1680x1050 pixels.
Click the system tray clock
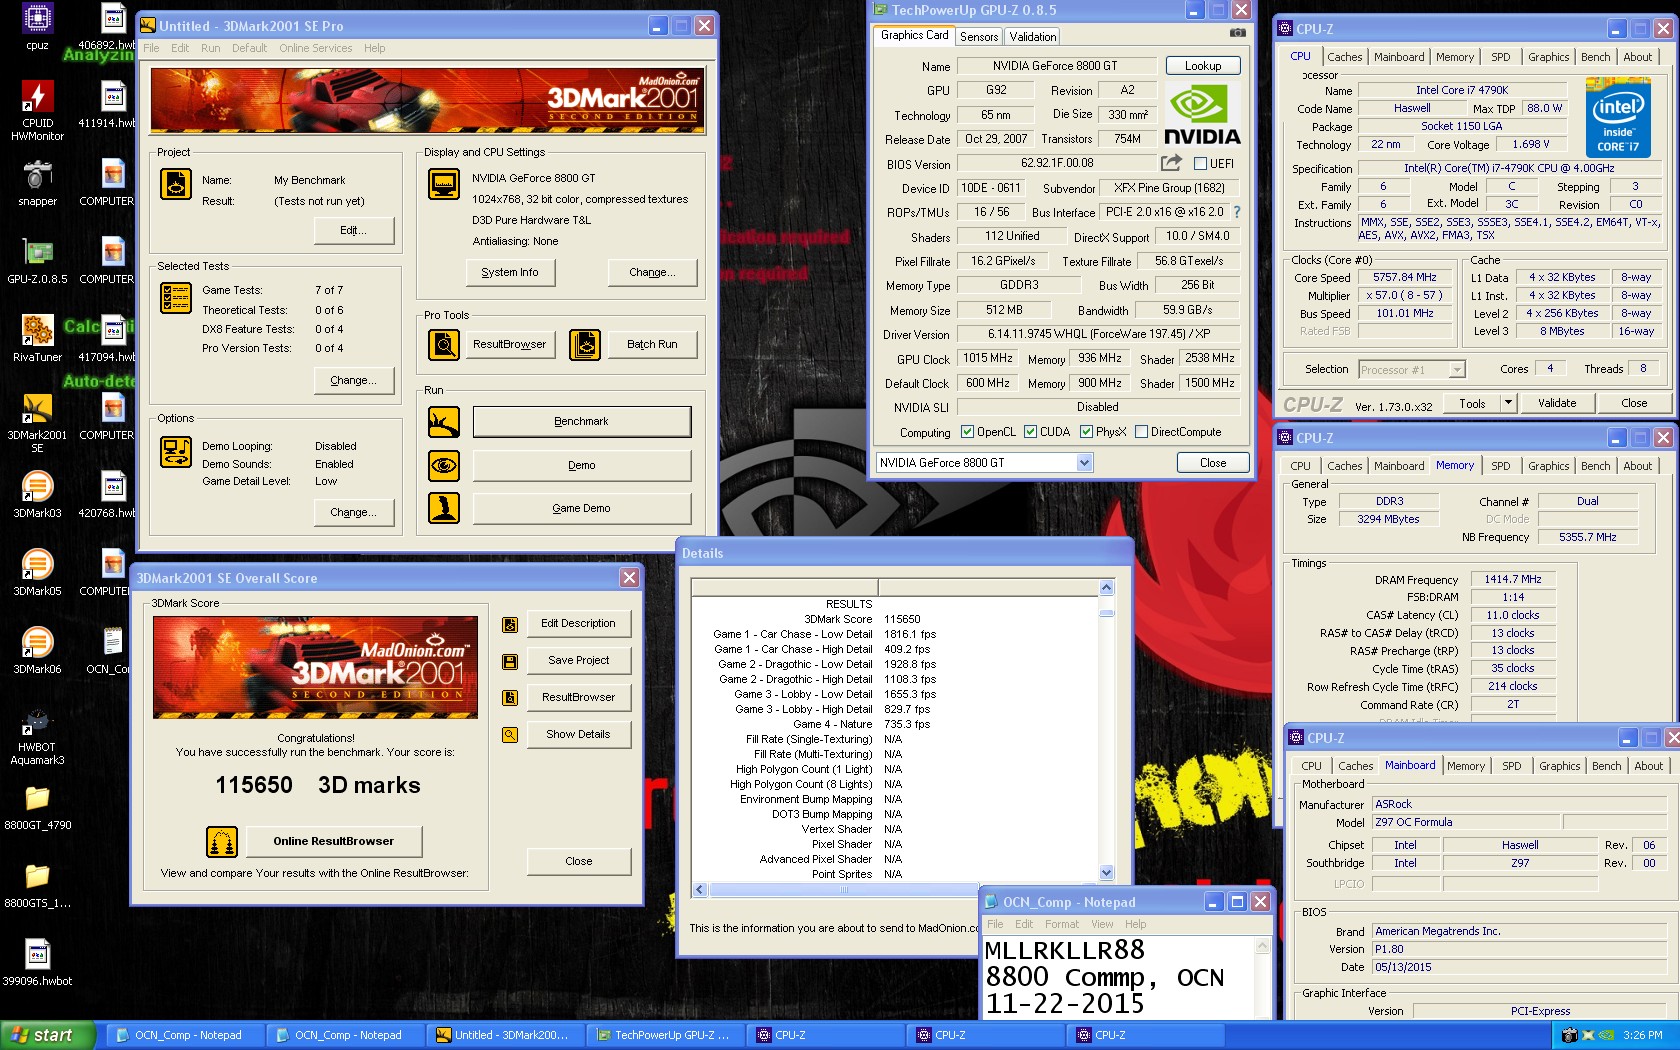1643,1035
